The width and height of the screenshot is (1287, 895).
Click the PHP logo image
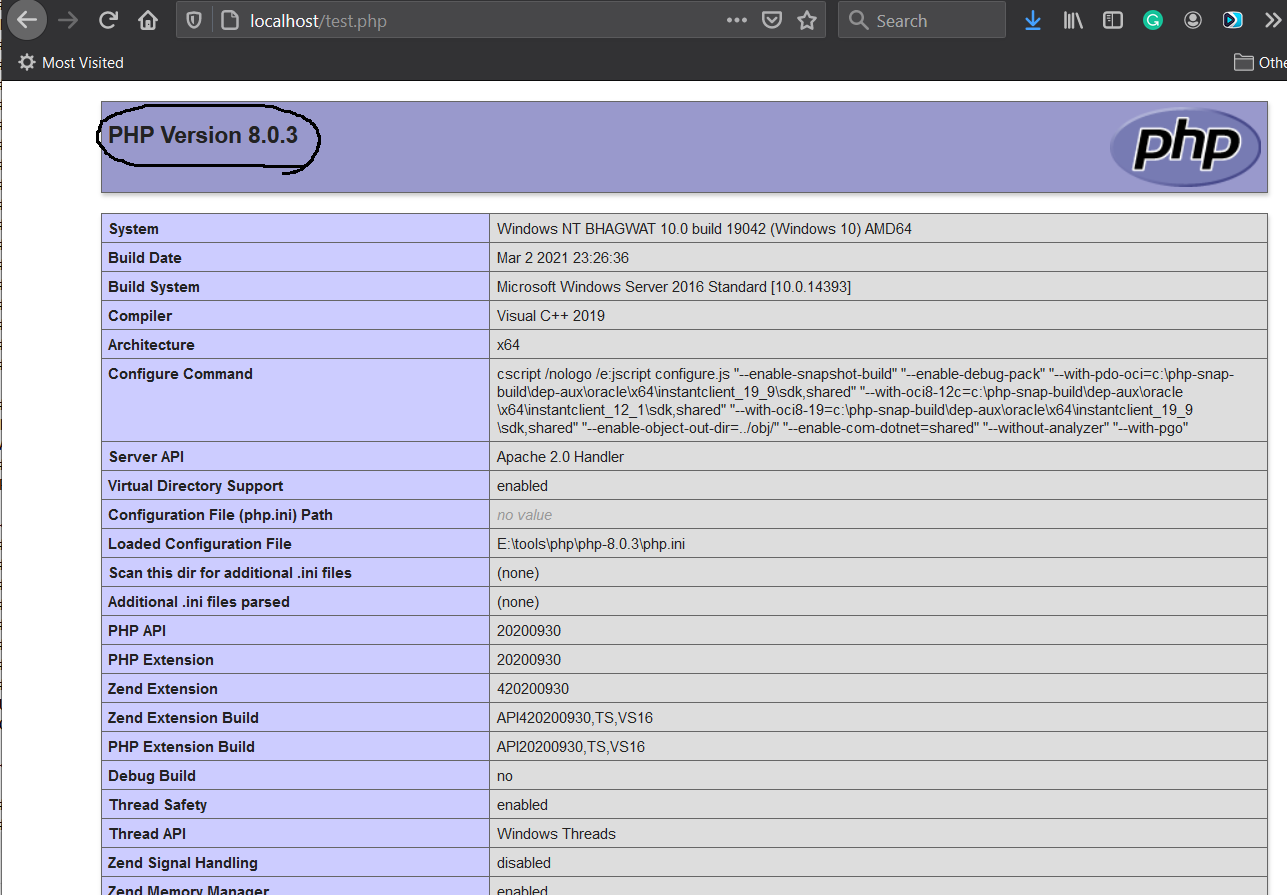[1185, 147]
